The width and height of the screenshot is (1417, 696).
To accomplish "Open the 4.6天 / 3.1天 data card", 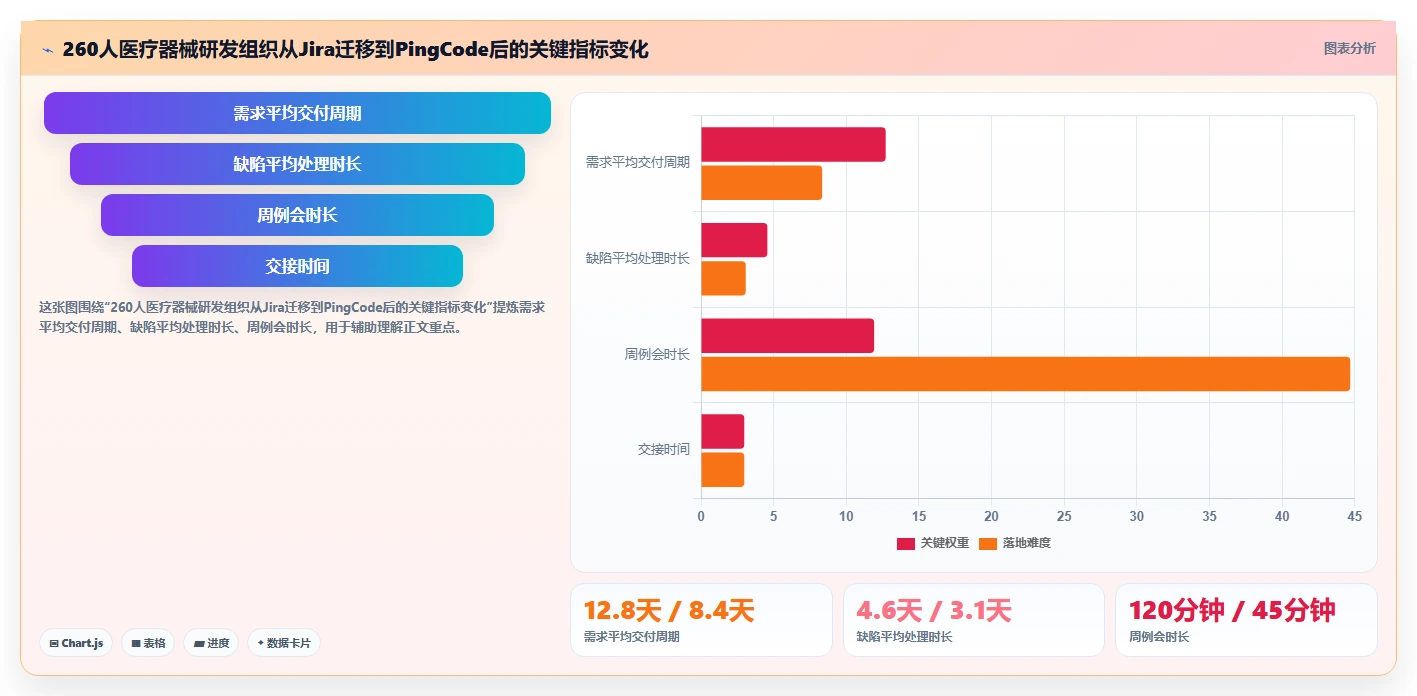I will [x=974, y=620].
